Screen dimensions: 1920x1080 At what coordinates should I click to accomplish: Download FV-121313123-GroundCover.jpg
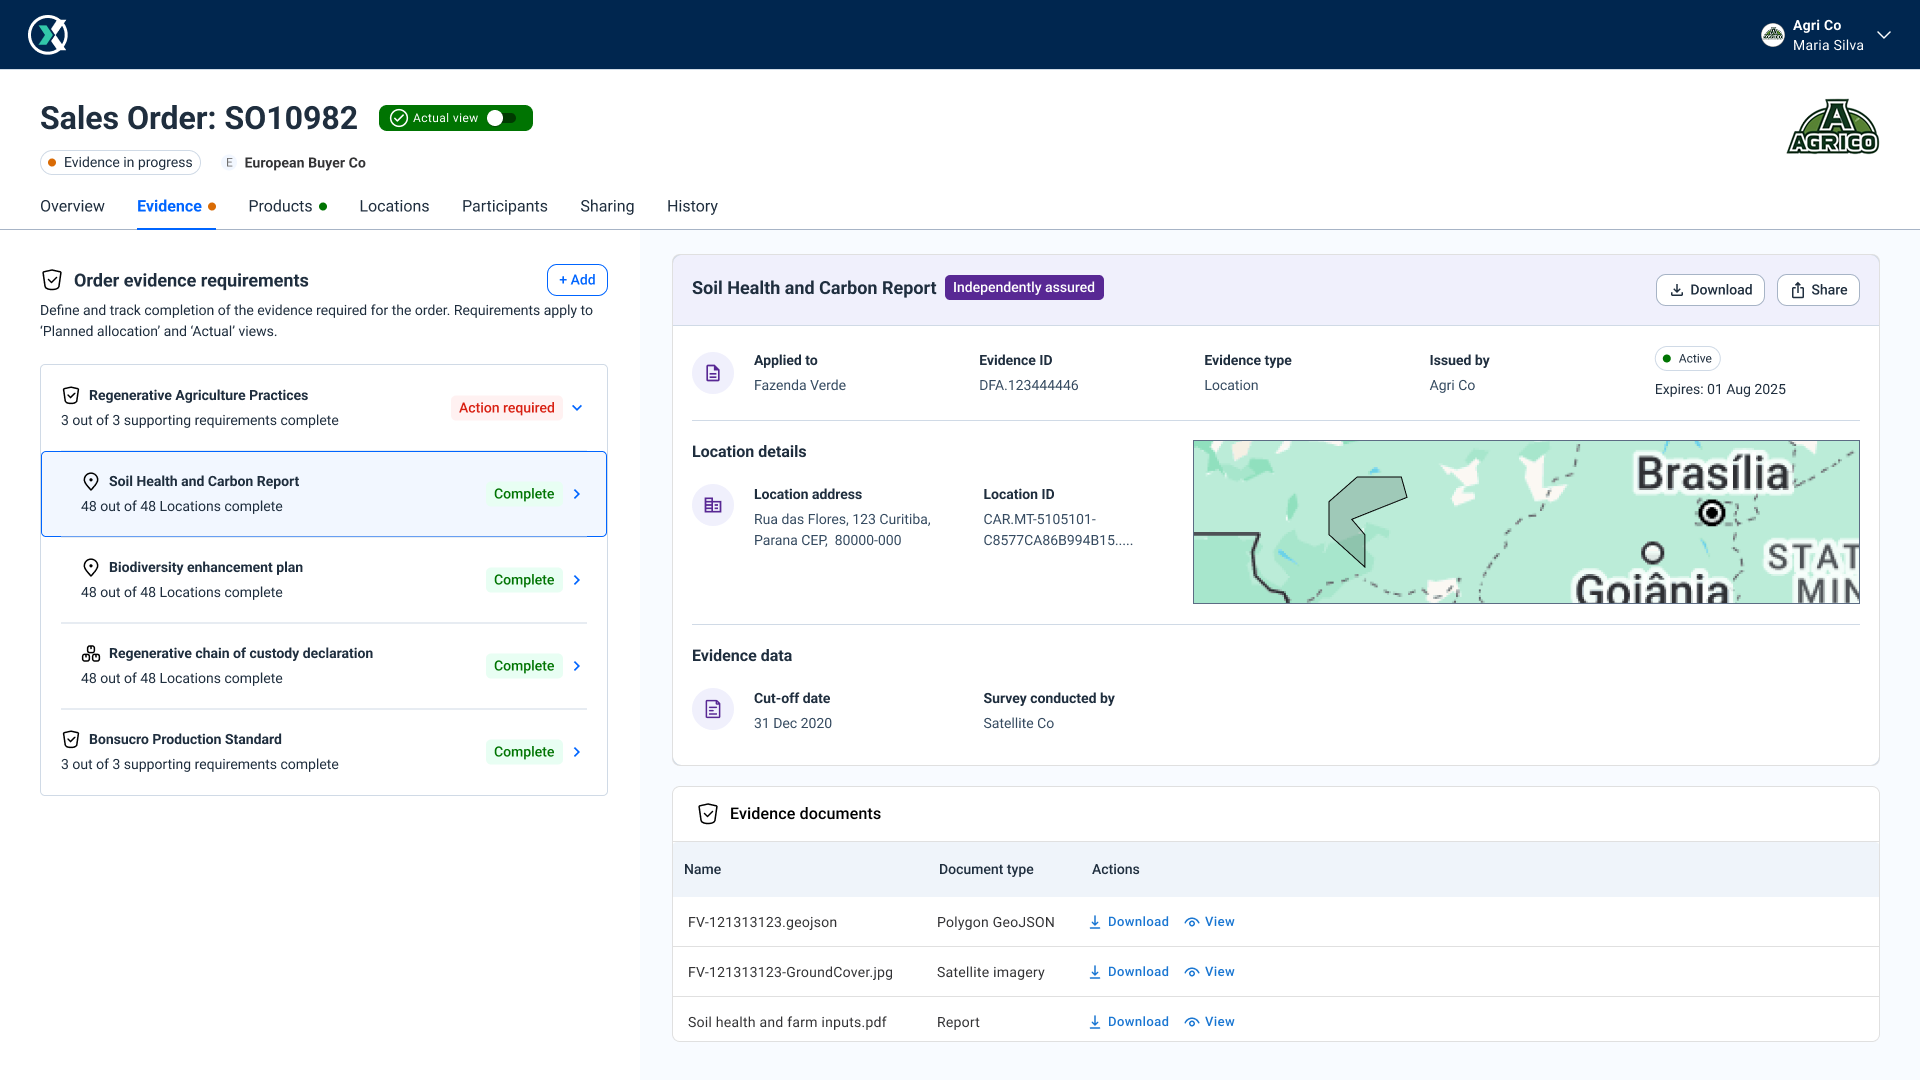click(x=1129, y=972)
